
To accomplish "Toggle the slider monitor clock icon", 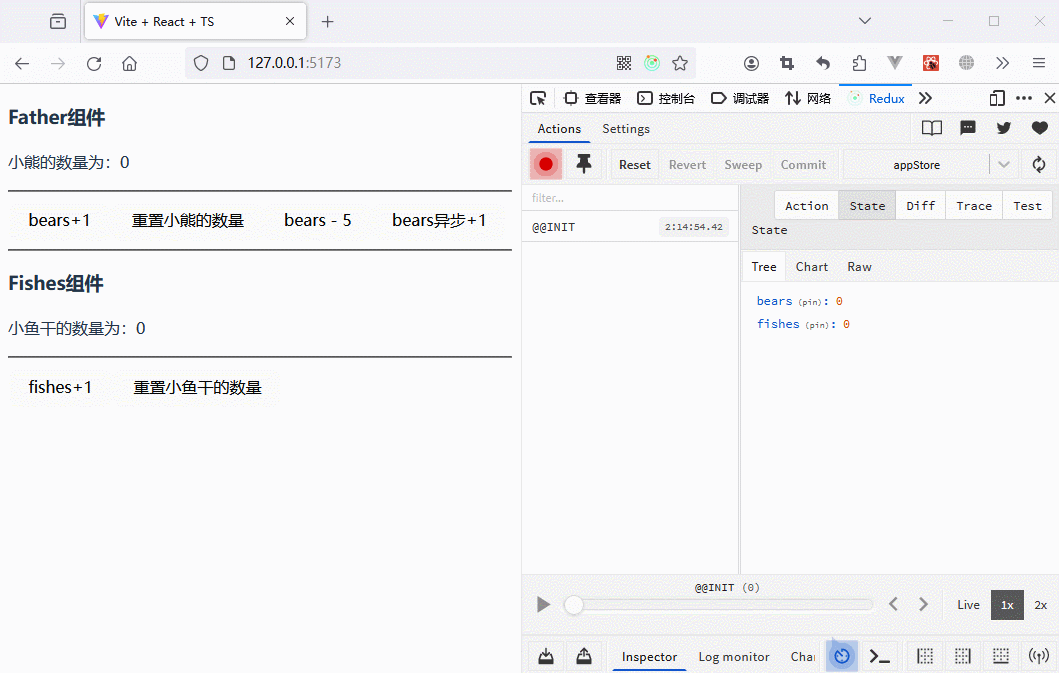I will (x=842, y=656).
